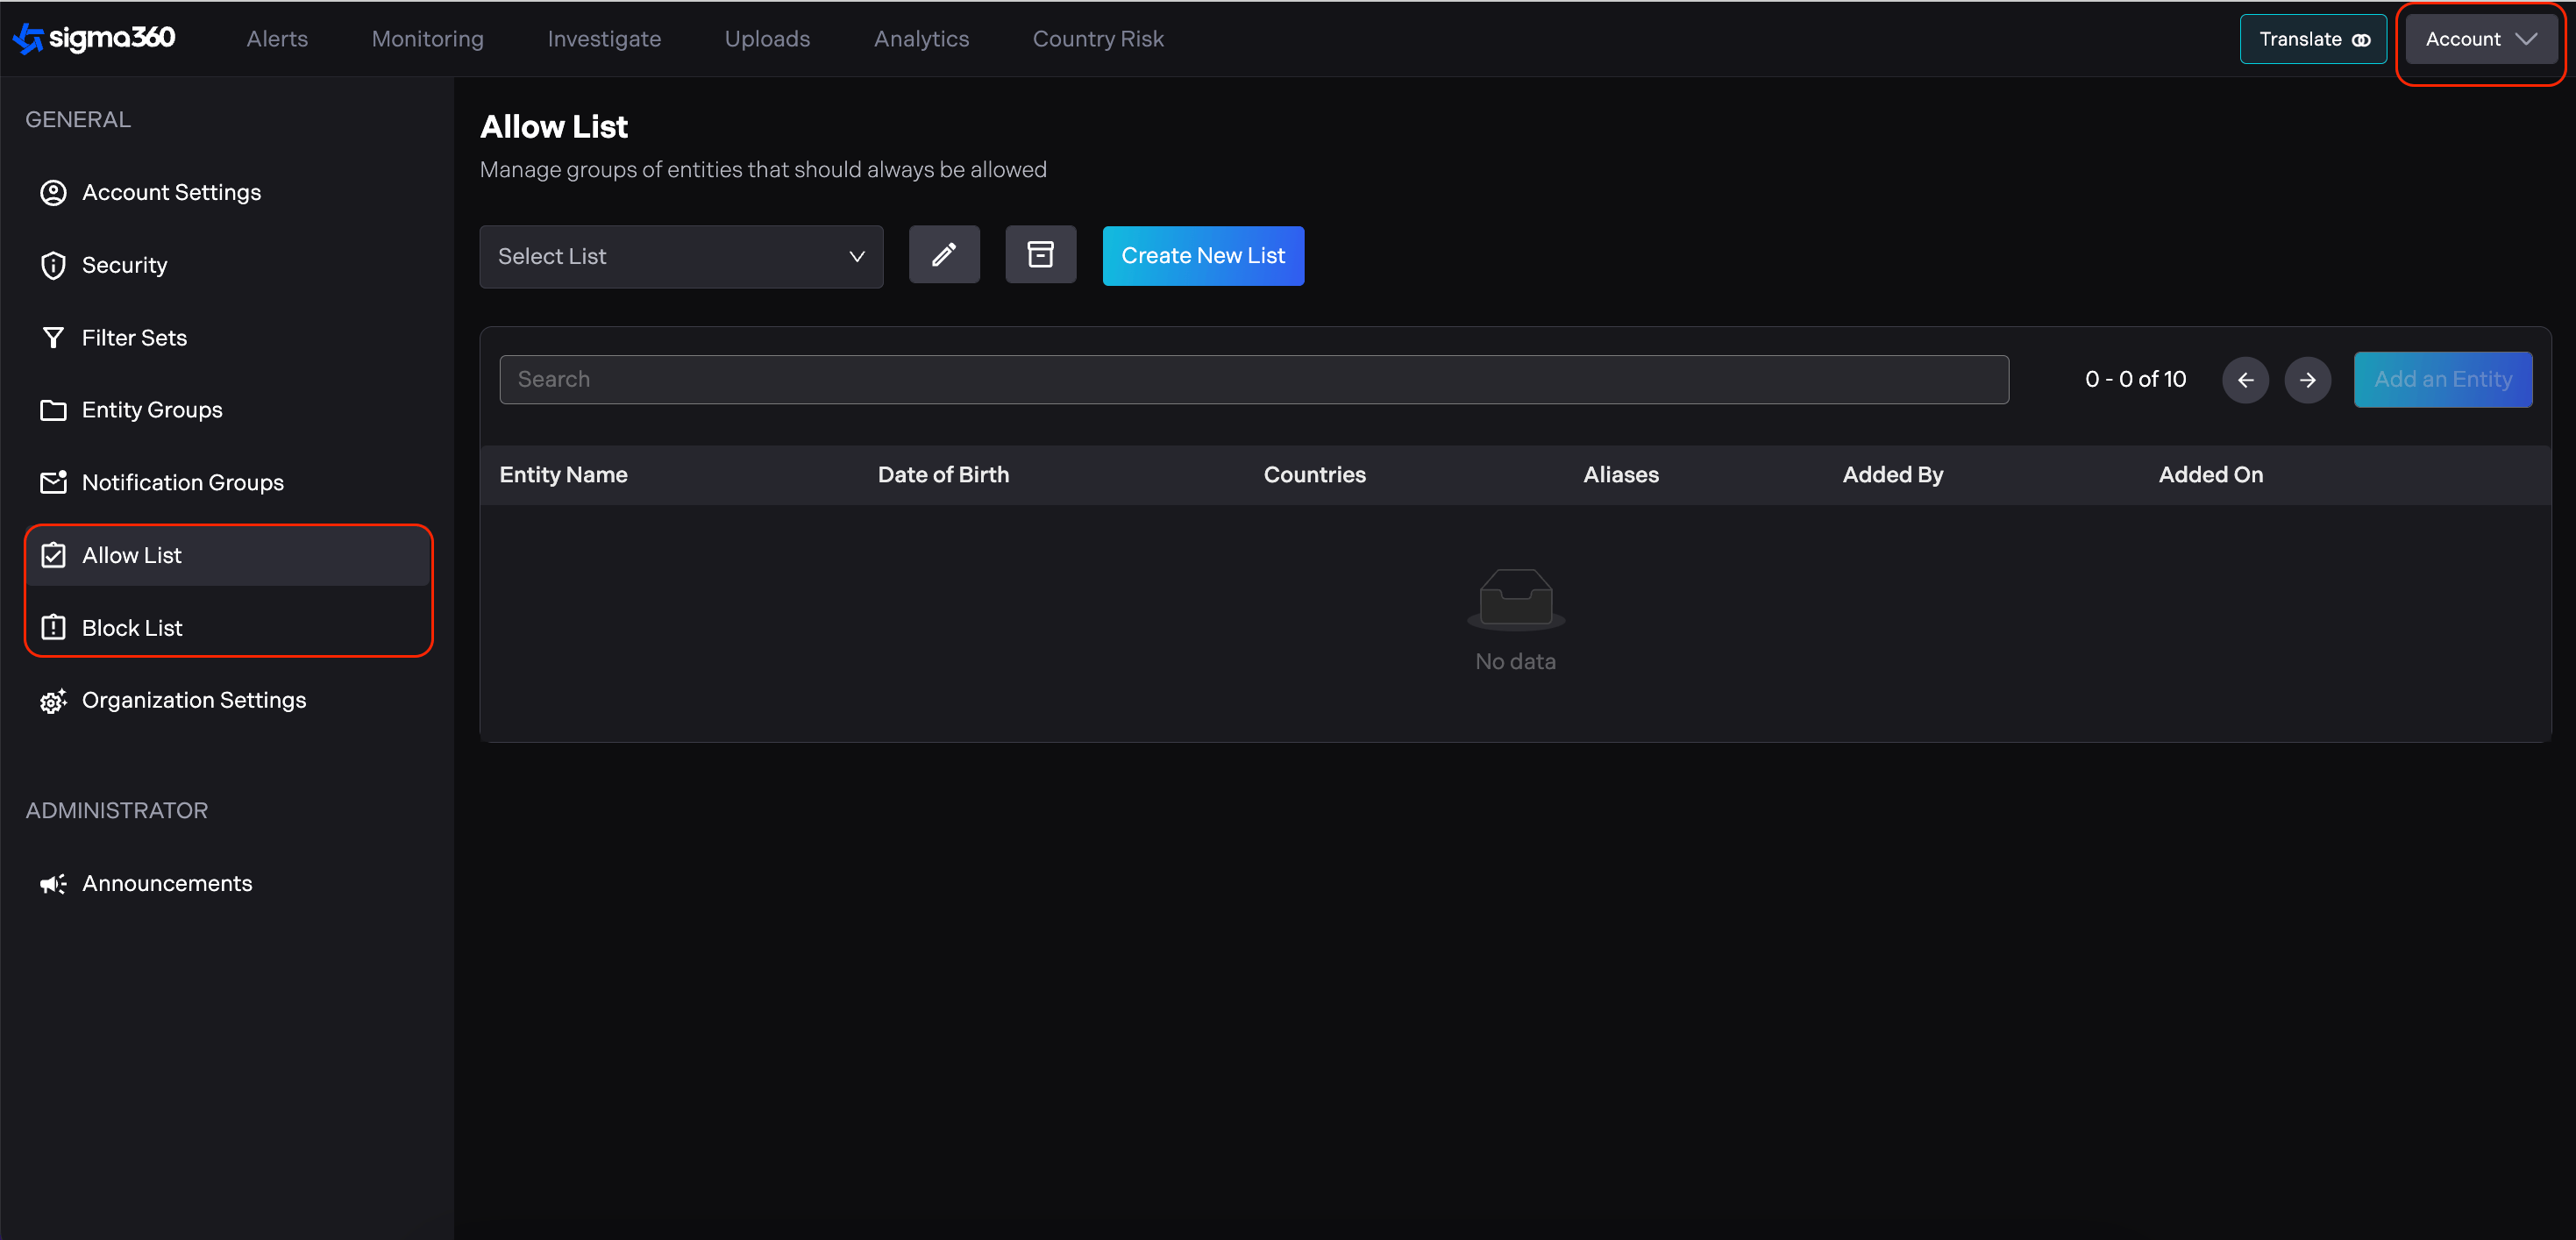The height and width of the screenshot is (1240, 2576).
Task: Open Country Risk in top navigation
Action: pyautogui.click(x=1097, y=39)
